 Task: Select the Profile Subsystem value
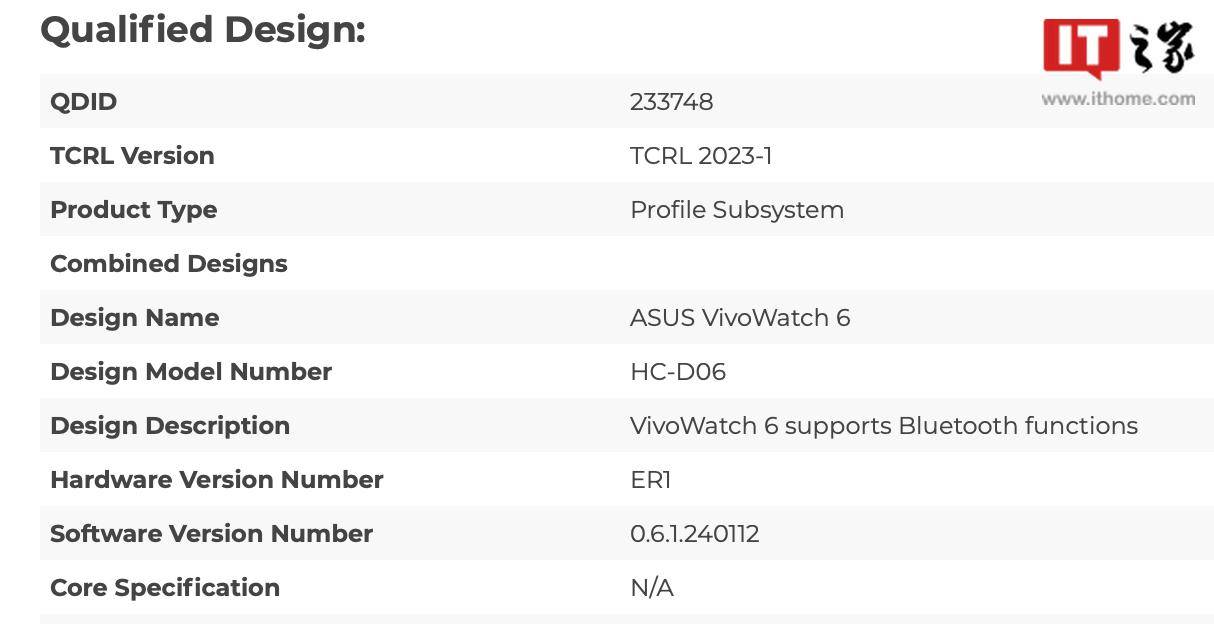[x=737, y=210]
